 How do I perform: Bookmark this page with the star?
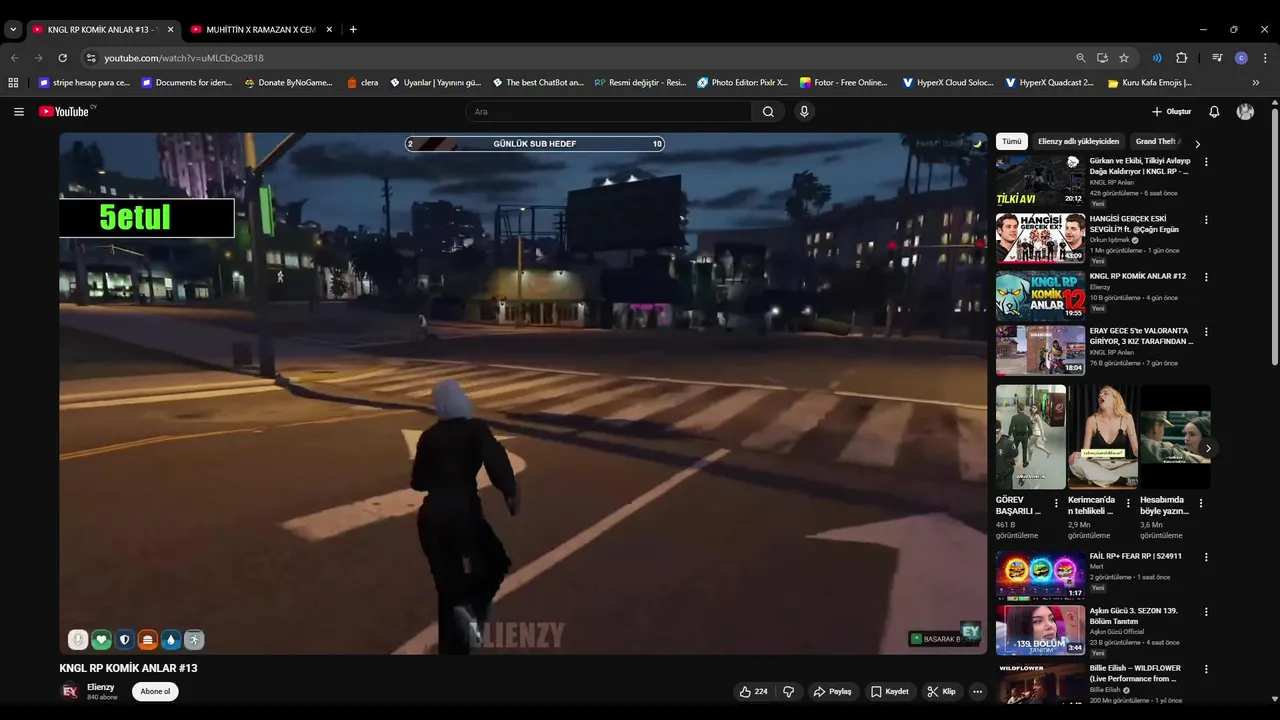tap(1124, 58)
